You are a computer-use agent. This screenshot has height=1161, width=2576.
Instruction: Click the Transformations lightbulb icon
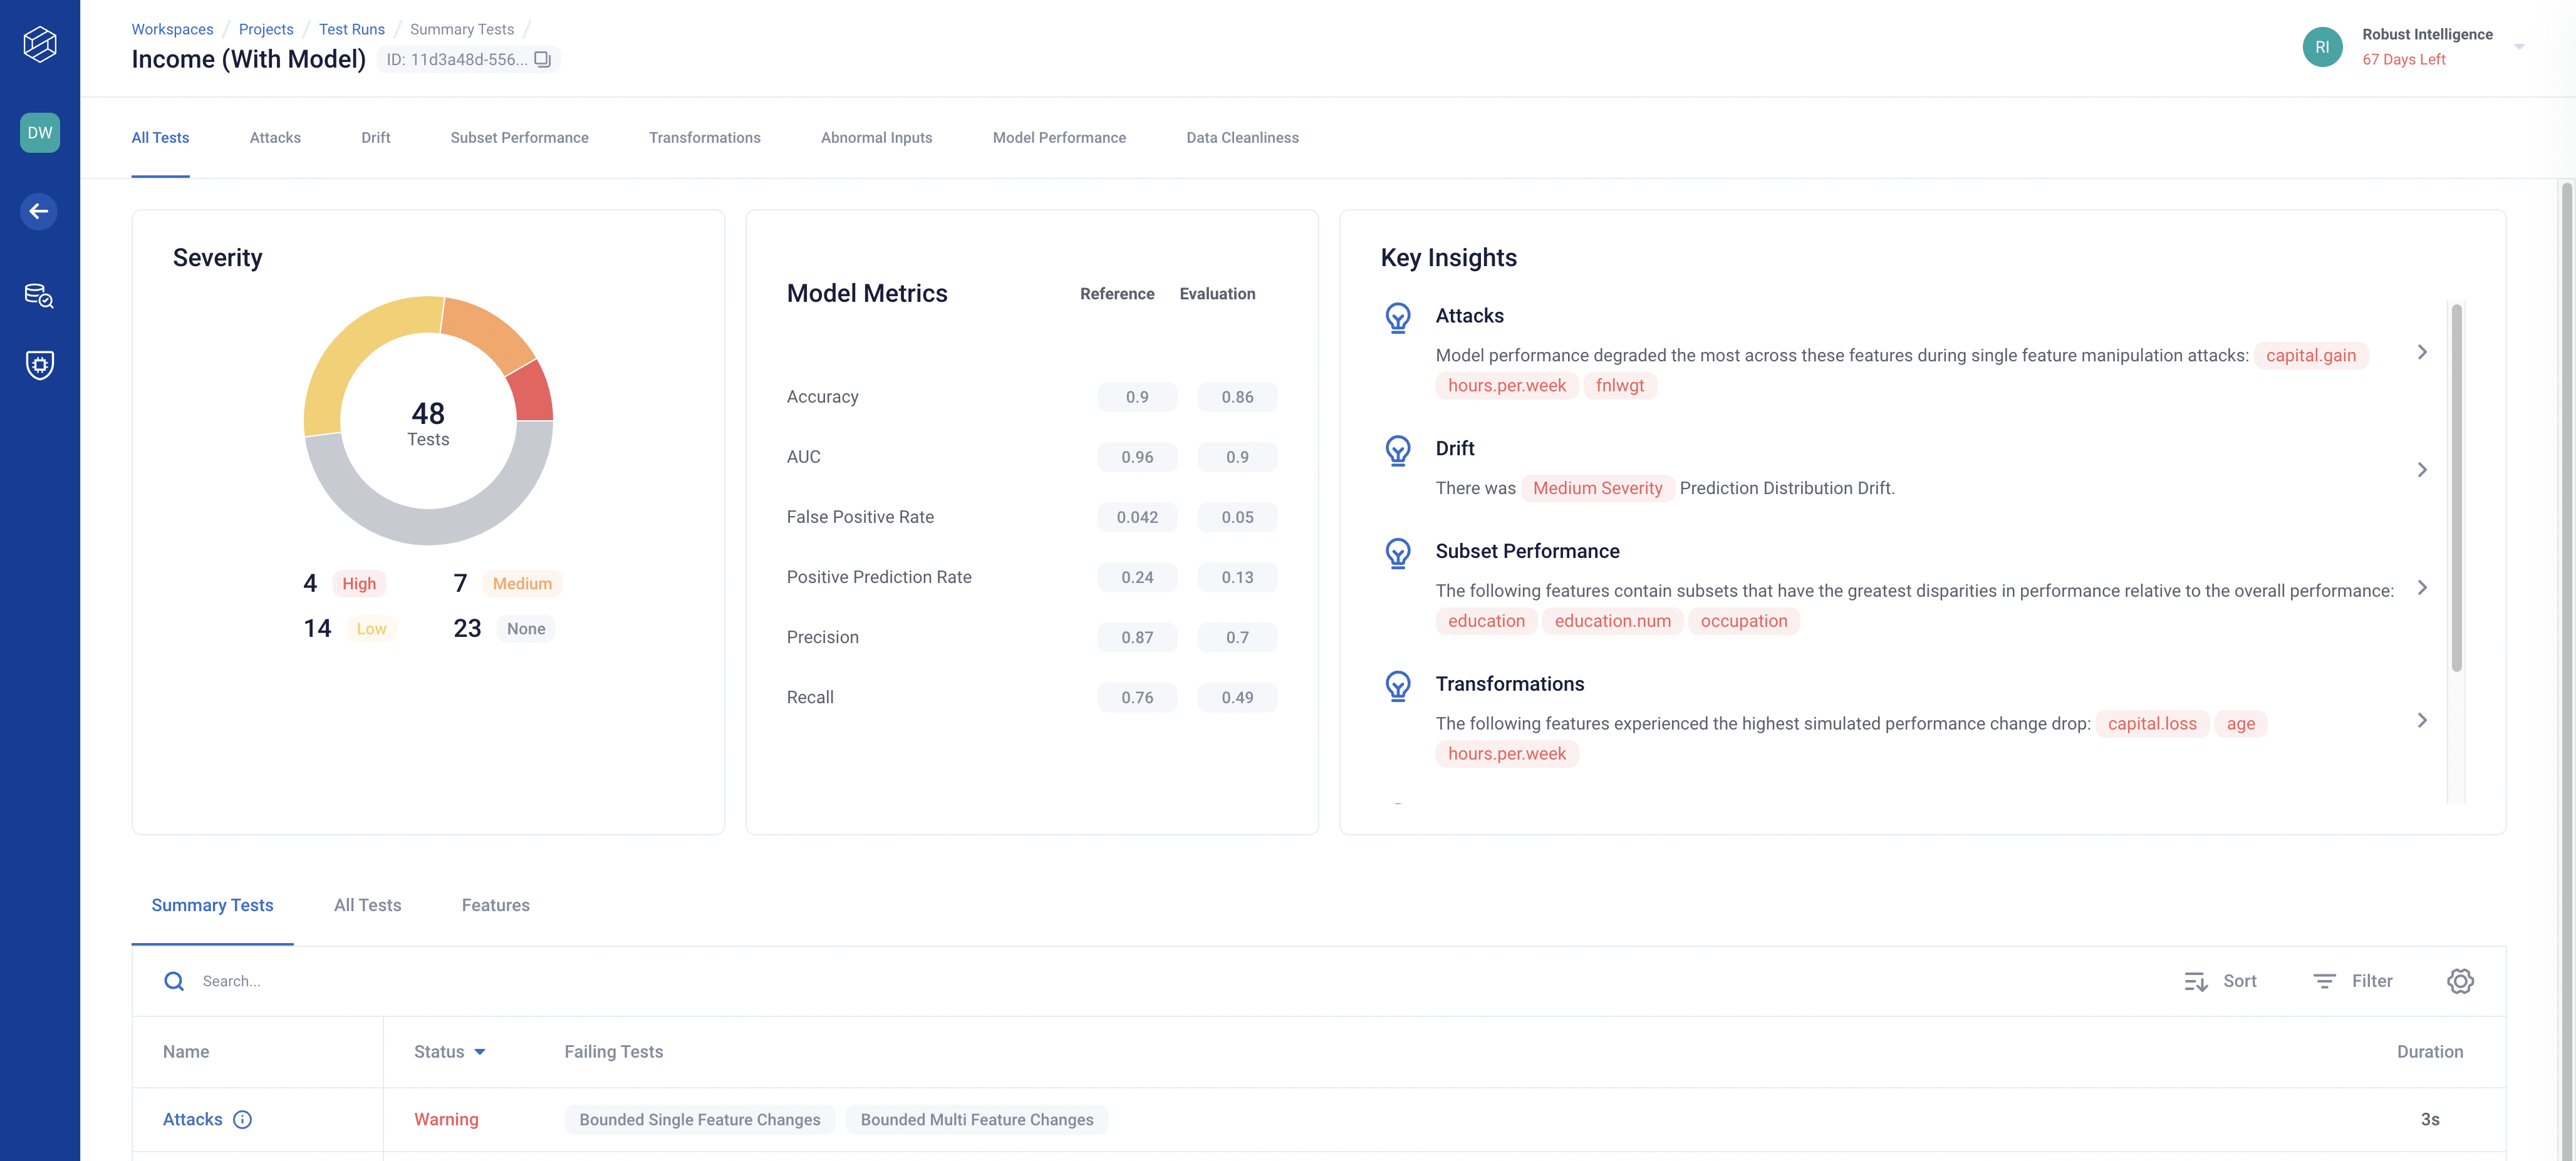pyautogui.click(x=1398, y=686)
